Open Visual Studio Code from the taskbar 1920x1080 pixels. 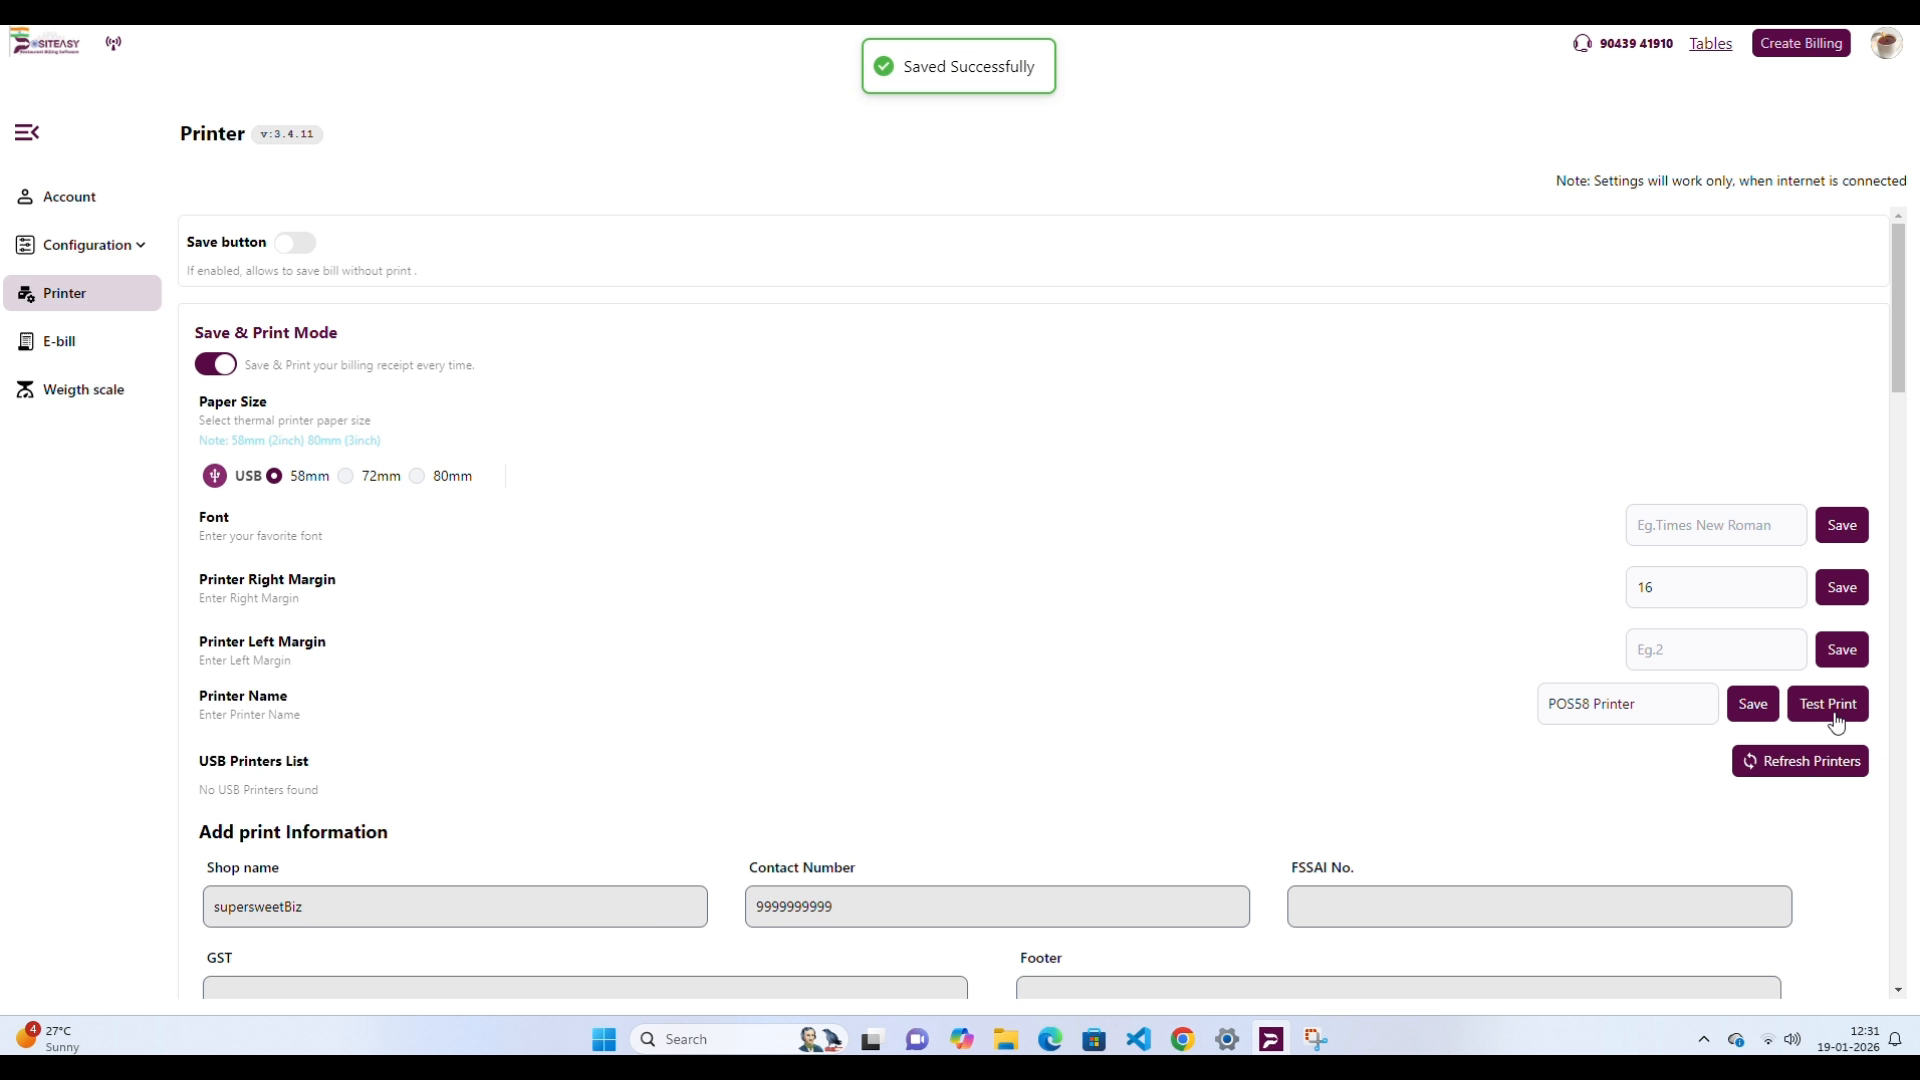coord(1139,1040)
